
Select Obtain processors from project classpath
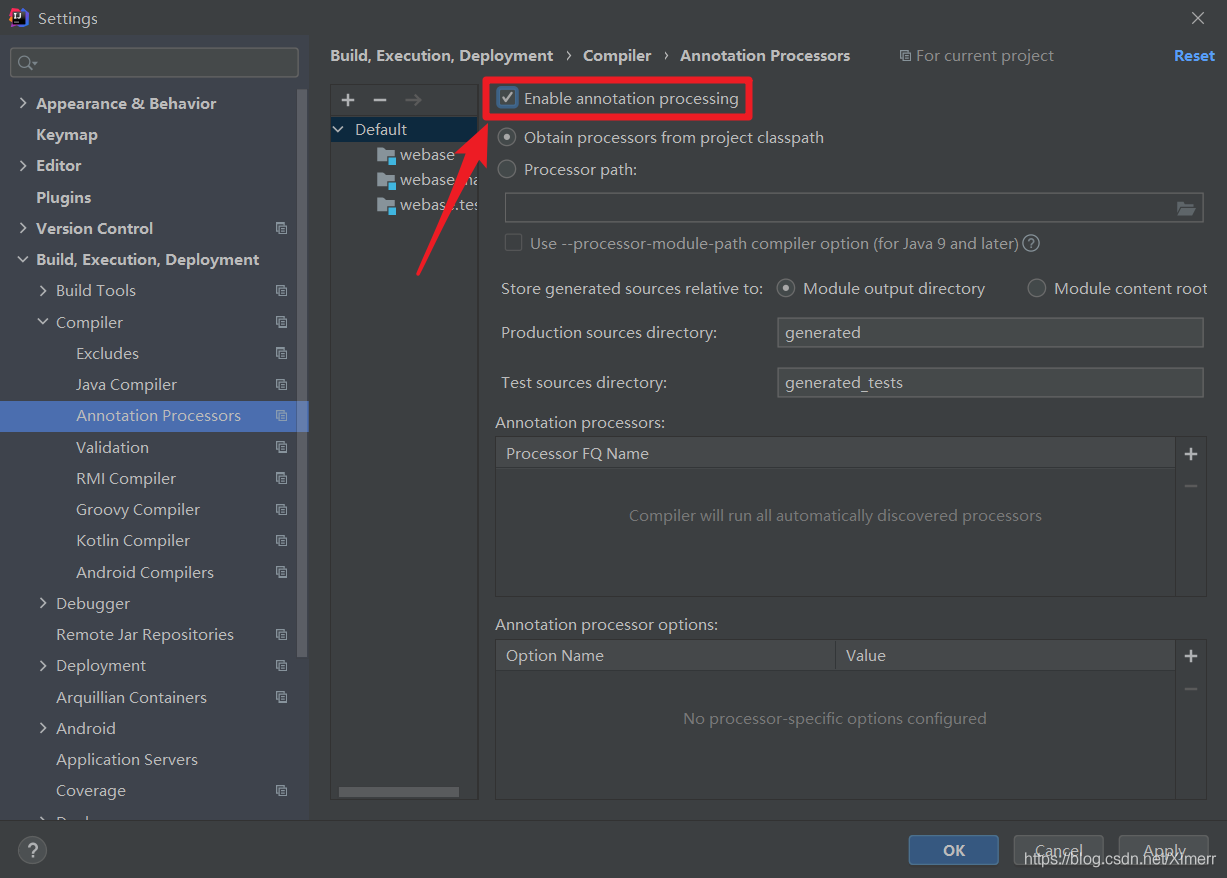(508, 138)
